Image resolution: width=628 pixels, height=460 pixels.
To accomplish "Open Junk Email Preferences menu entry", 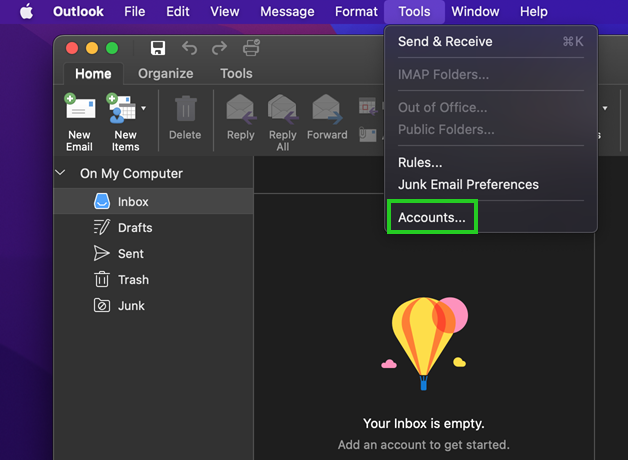I will [x=468, y=184].
